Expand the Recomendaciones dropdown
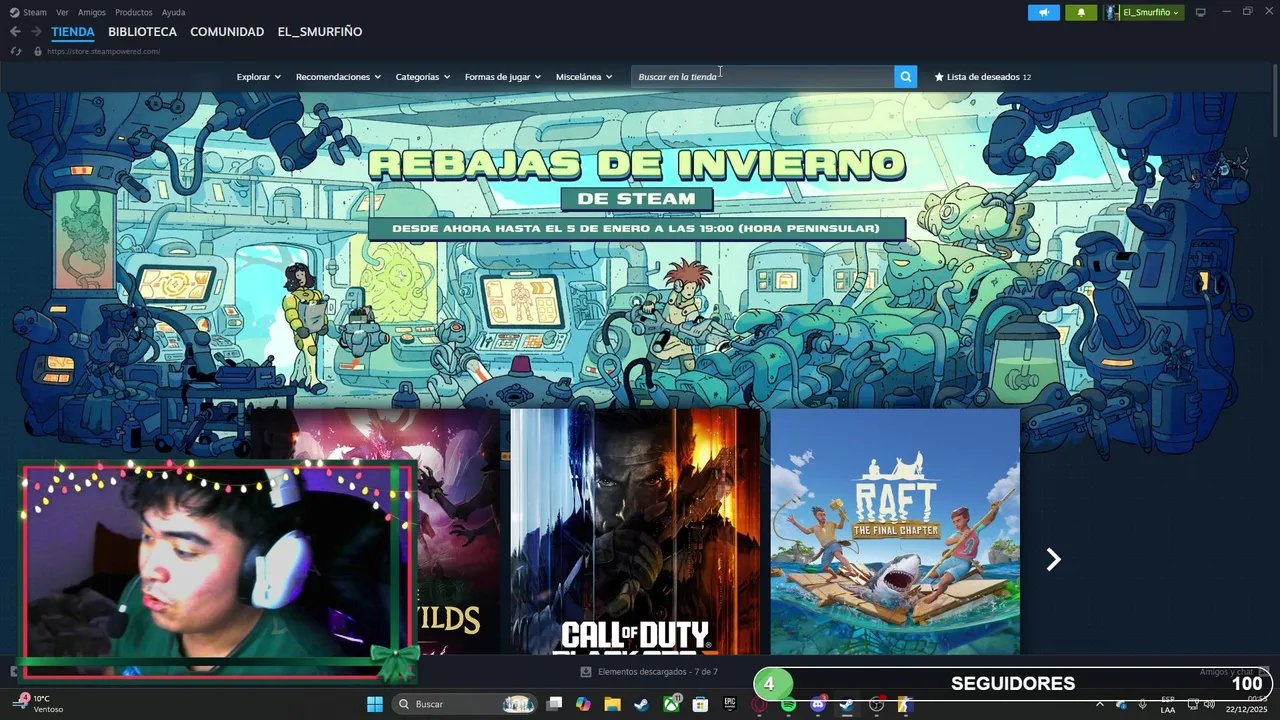 click(x=338, y=77)
